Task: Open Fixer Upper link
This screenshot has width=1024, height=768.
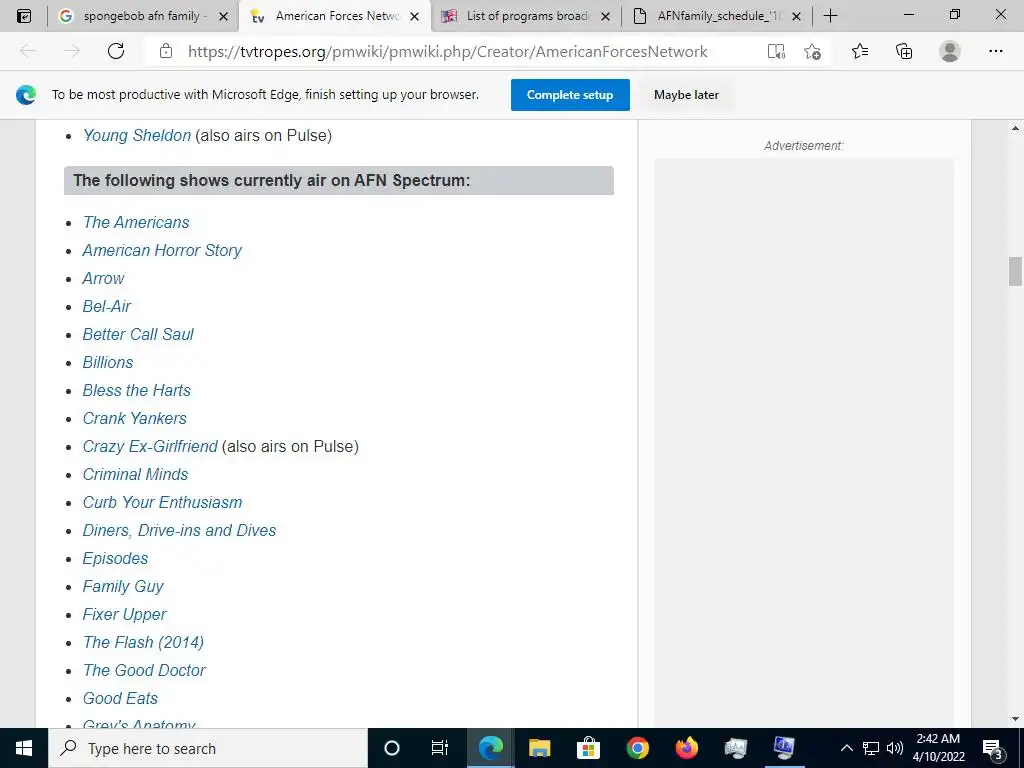Action: tap(124, 615)
